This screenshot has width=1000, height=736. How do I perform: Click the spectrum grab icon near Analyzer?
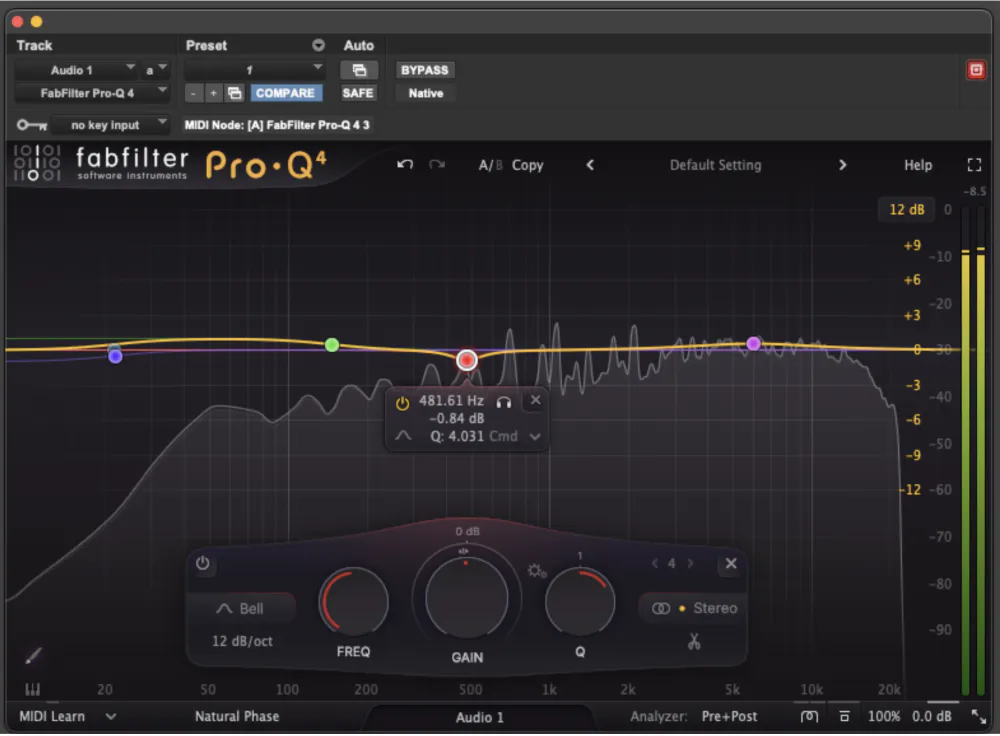tap(809, 716)
